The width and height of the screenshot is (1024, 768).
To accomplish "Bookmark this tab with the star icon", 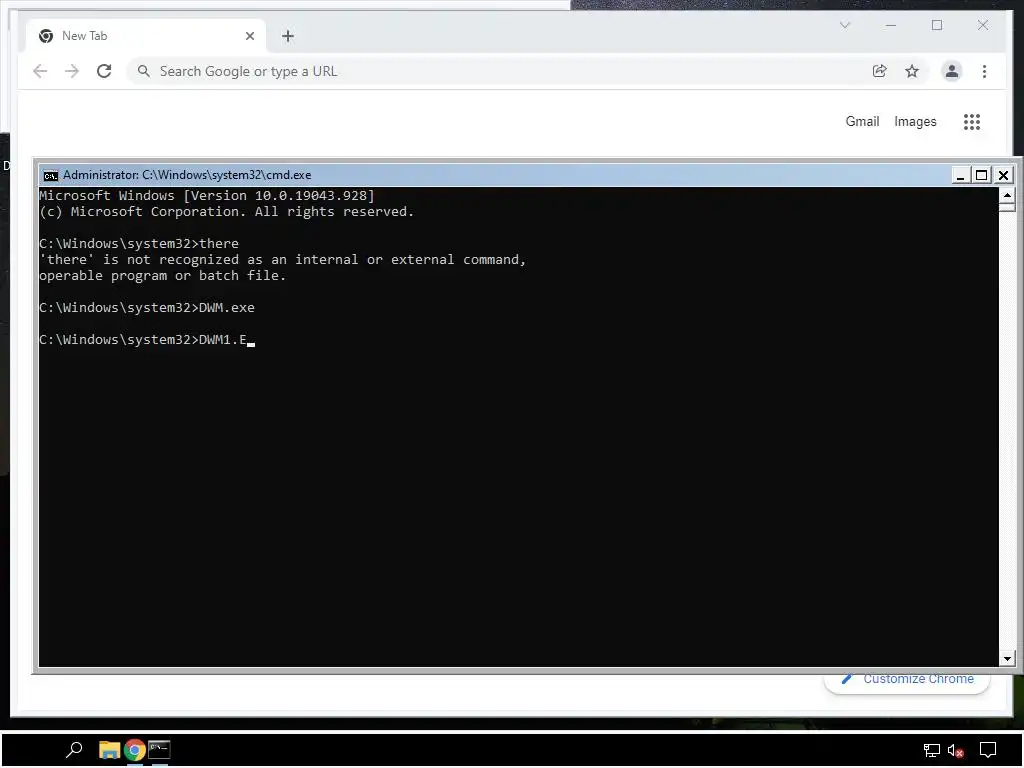I will 912,71.
